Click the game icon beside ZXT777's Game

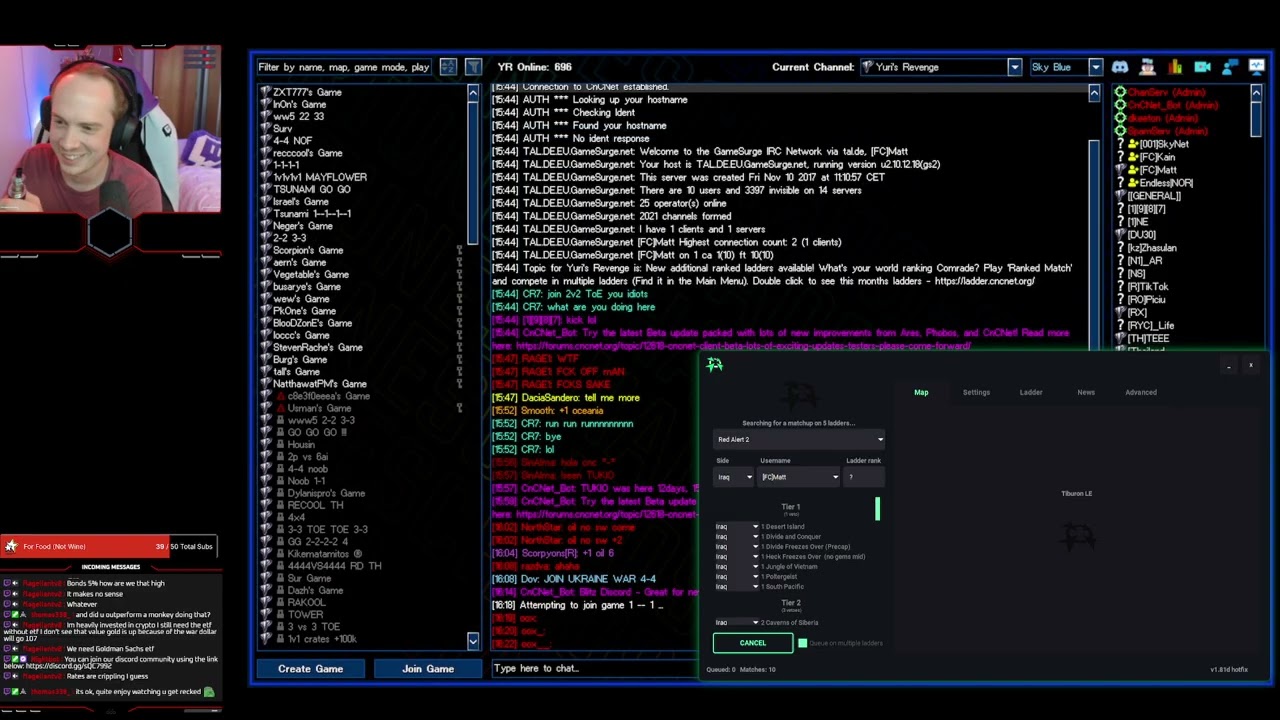pyautogui.click(x=265, y=92)
